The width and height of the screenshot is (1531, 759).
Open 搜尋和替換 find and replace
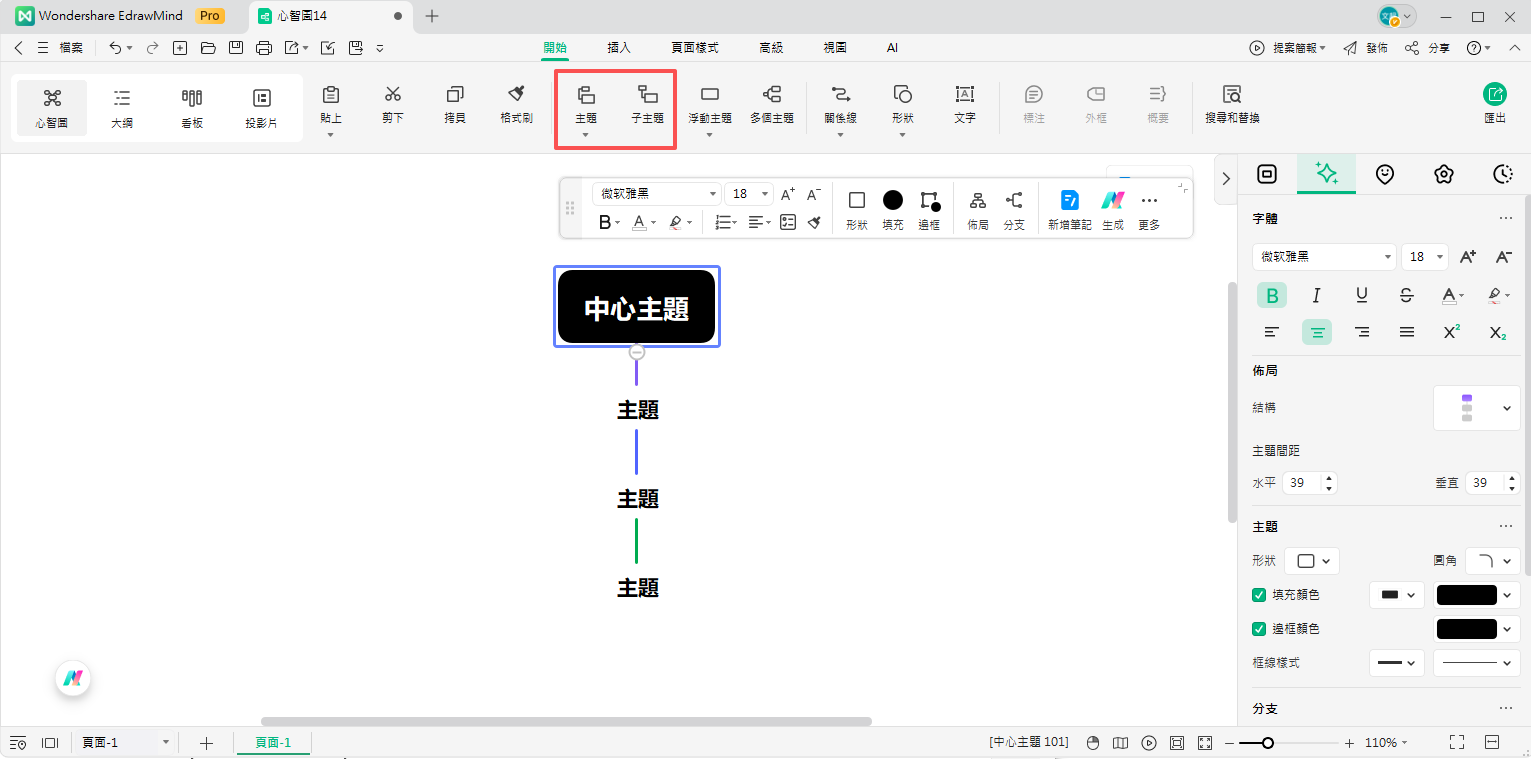(x=1230, y=104)
